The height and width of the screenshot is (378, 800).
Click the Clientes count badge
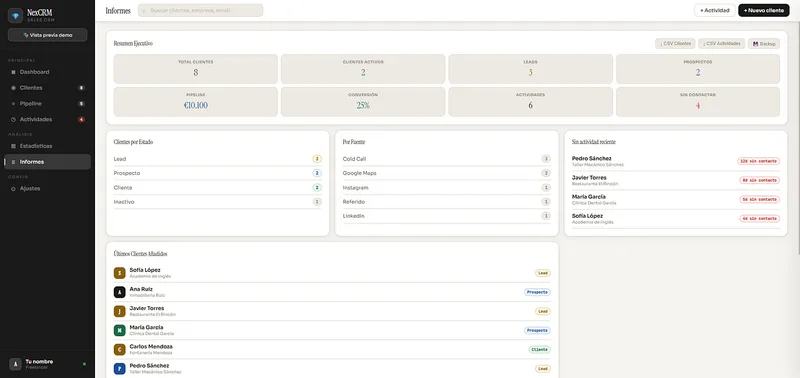tap(81, 88)
